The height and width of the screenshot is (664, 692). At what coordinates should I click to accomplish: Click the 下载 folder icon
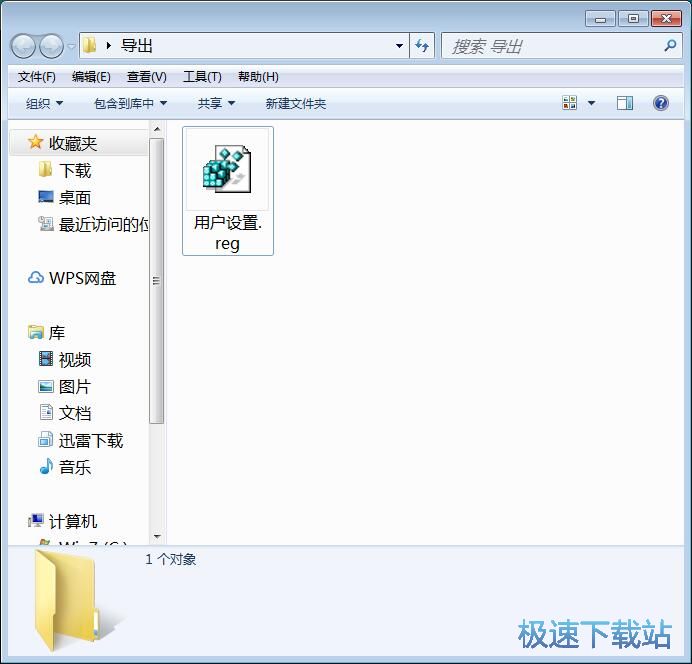click(45, 169)
